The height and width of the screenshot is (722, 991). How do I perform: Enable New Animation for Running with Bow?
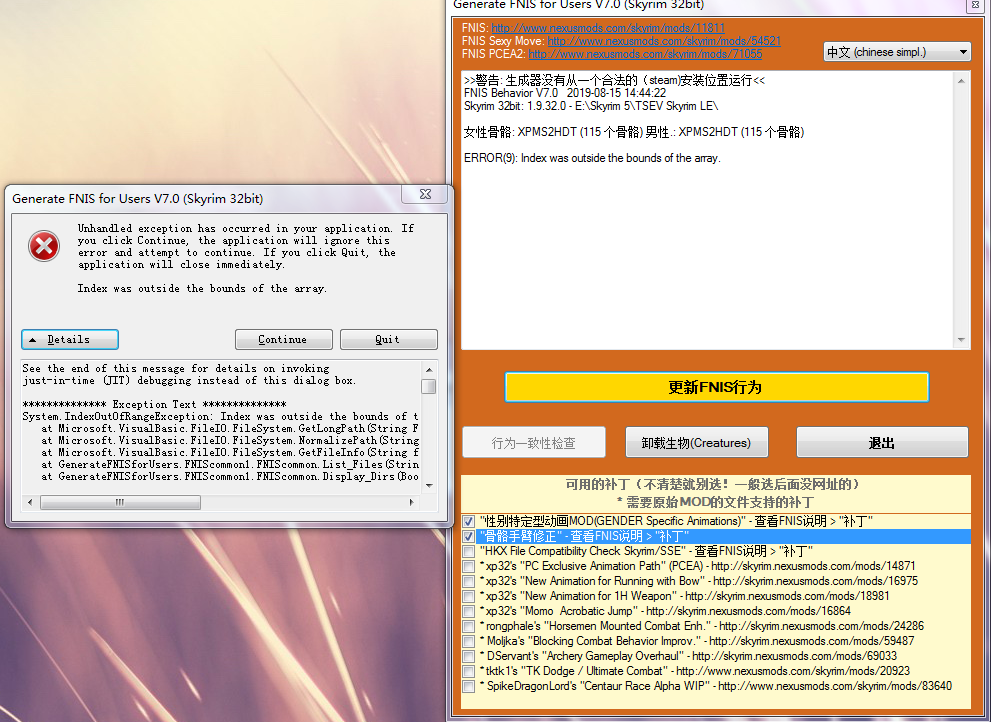468,582
